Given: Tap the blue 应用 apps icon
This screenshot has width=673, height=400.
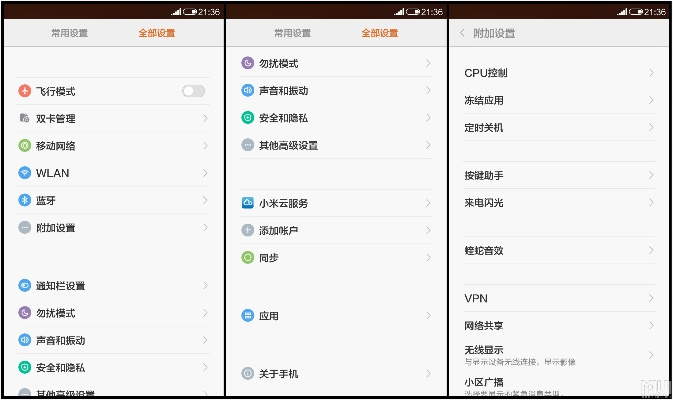Looking at the screenshot, I should (x=248, y=316).
